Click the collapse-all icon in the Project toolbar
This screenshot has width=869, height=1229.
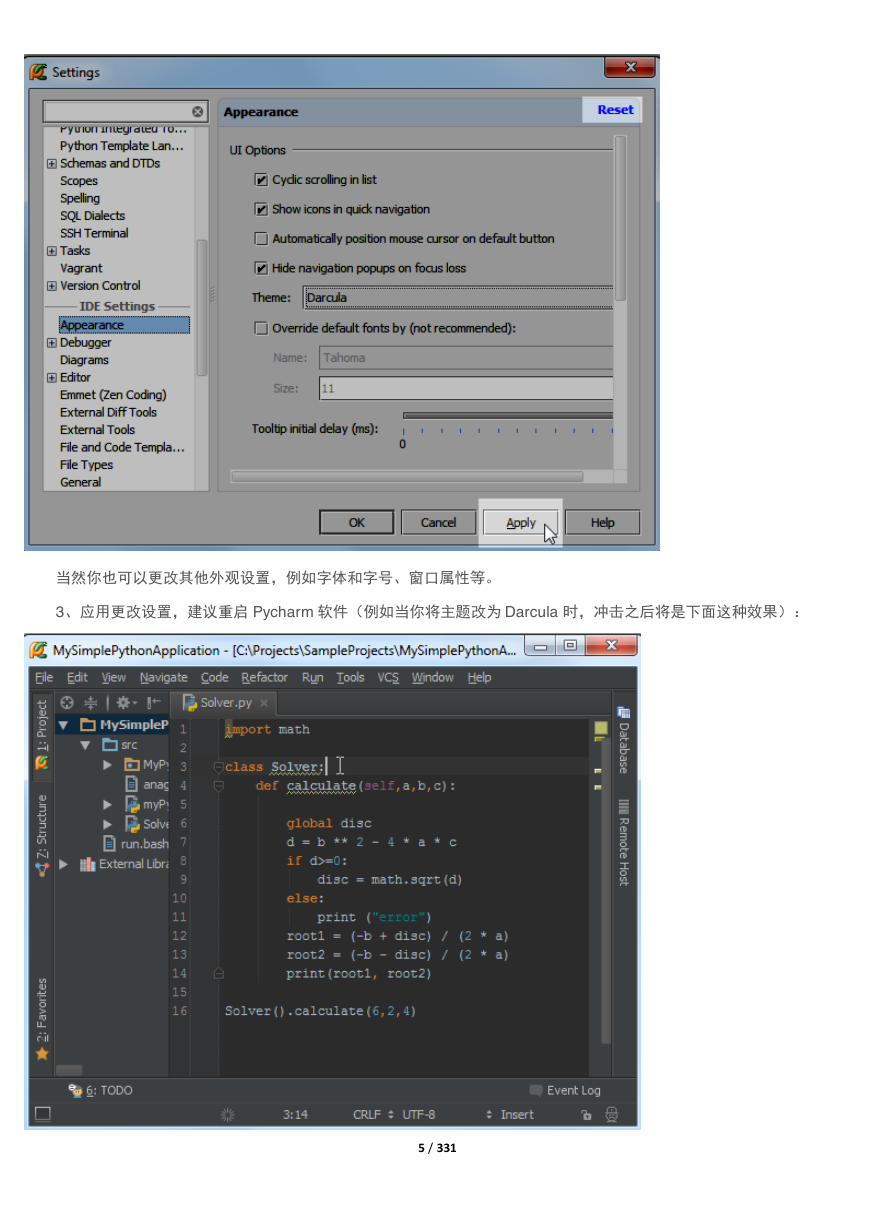tap(90, 703)
